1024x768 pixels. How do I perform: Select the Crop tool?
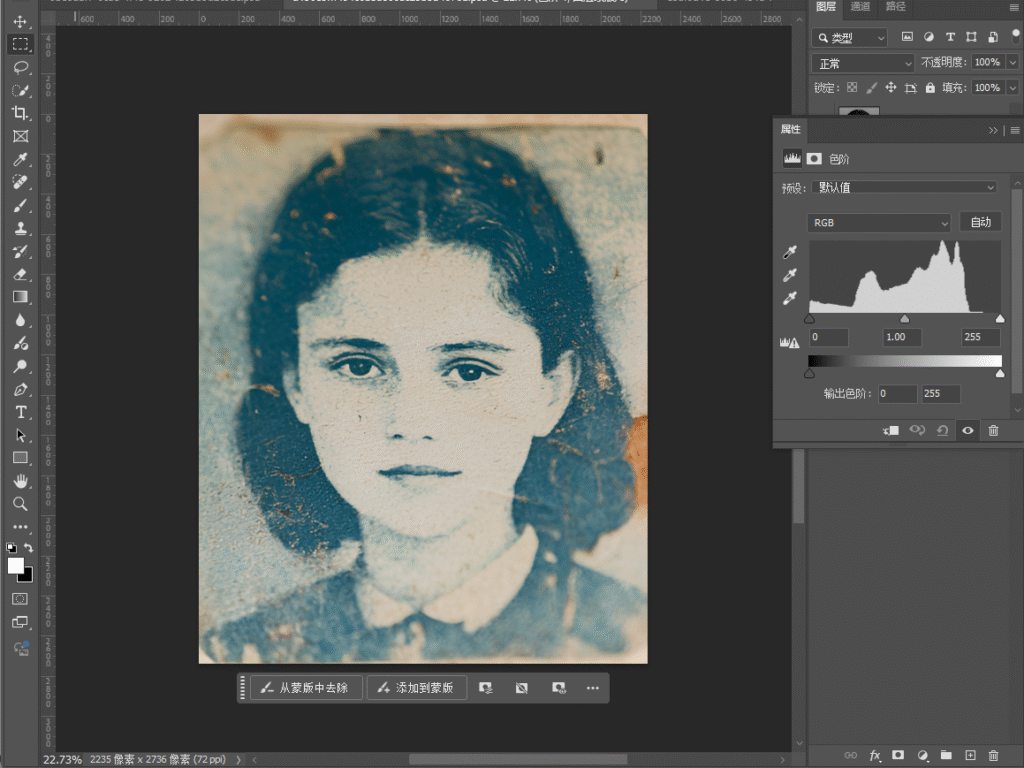point(20,113)
